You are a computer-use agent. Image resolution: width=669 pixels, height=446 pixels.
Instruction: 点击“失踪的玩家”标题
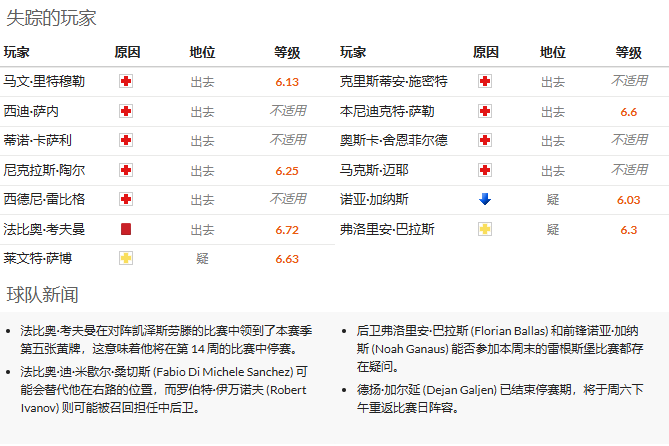point(53,17)
